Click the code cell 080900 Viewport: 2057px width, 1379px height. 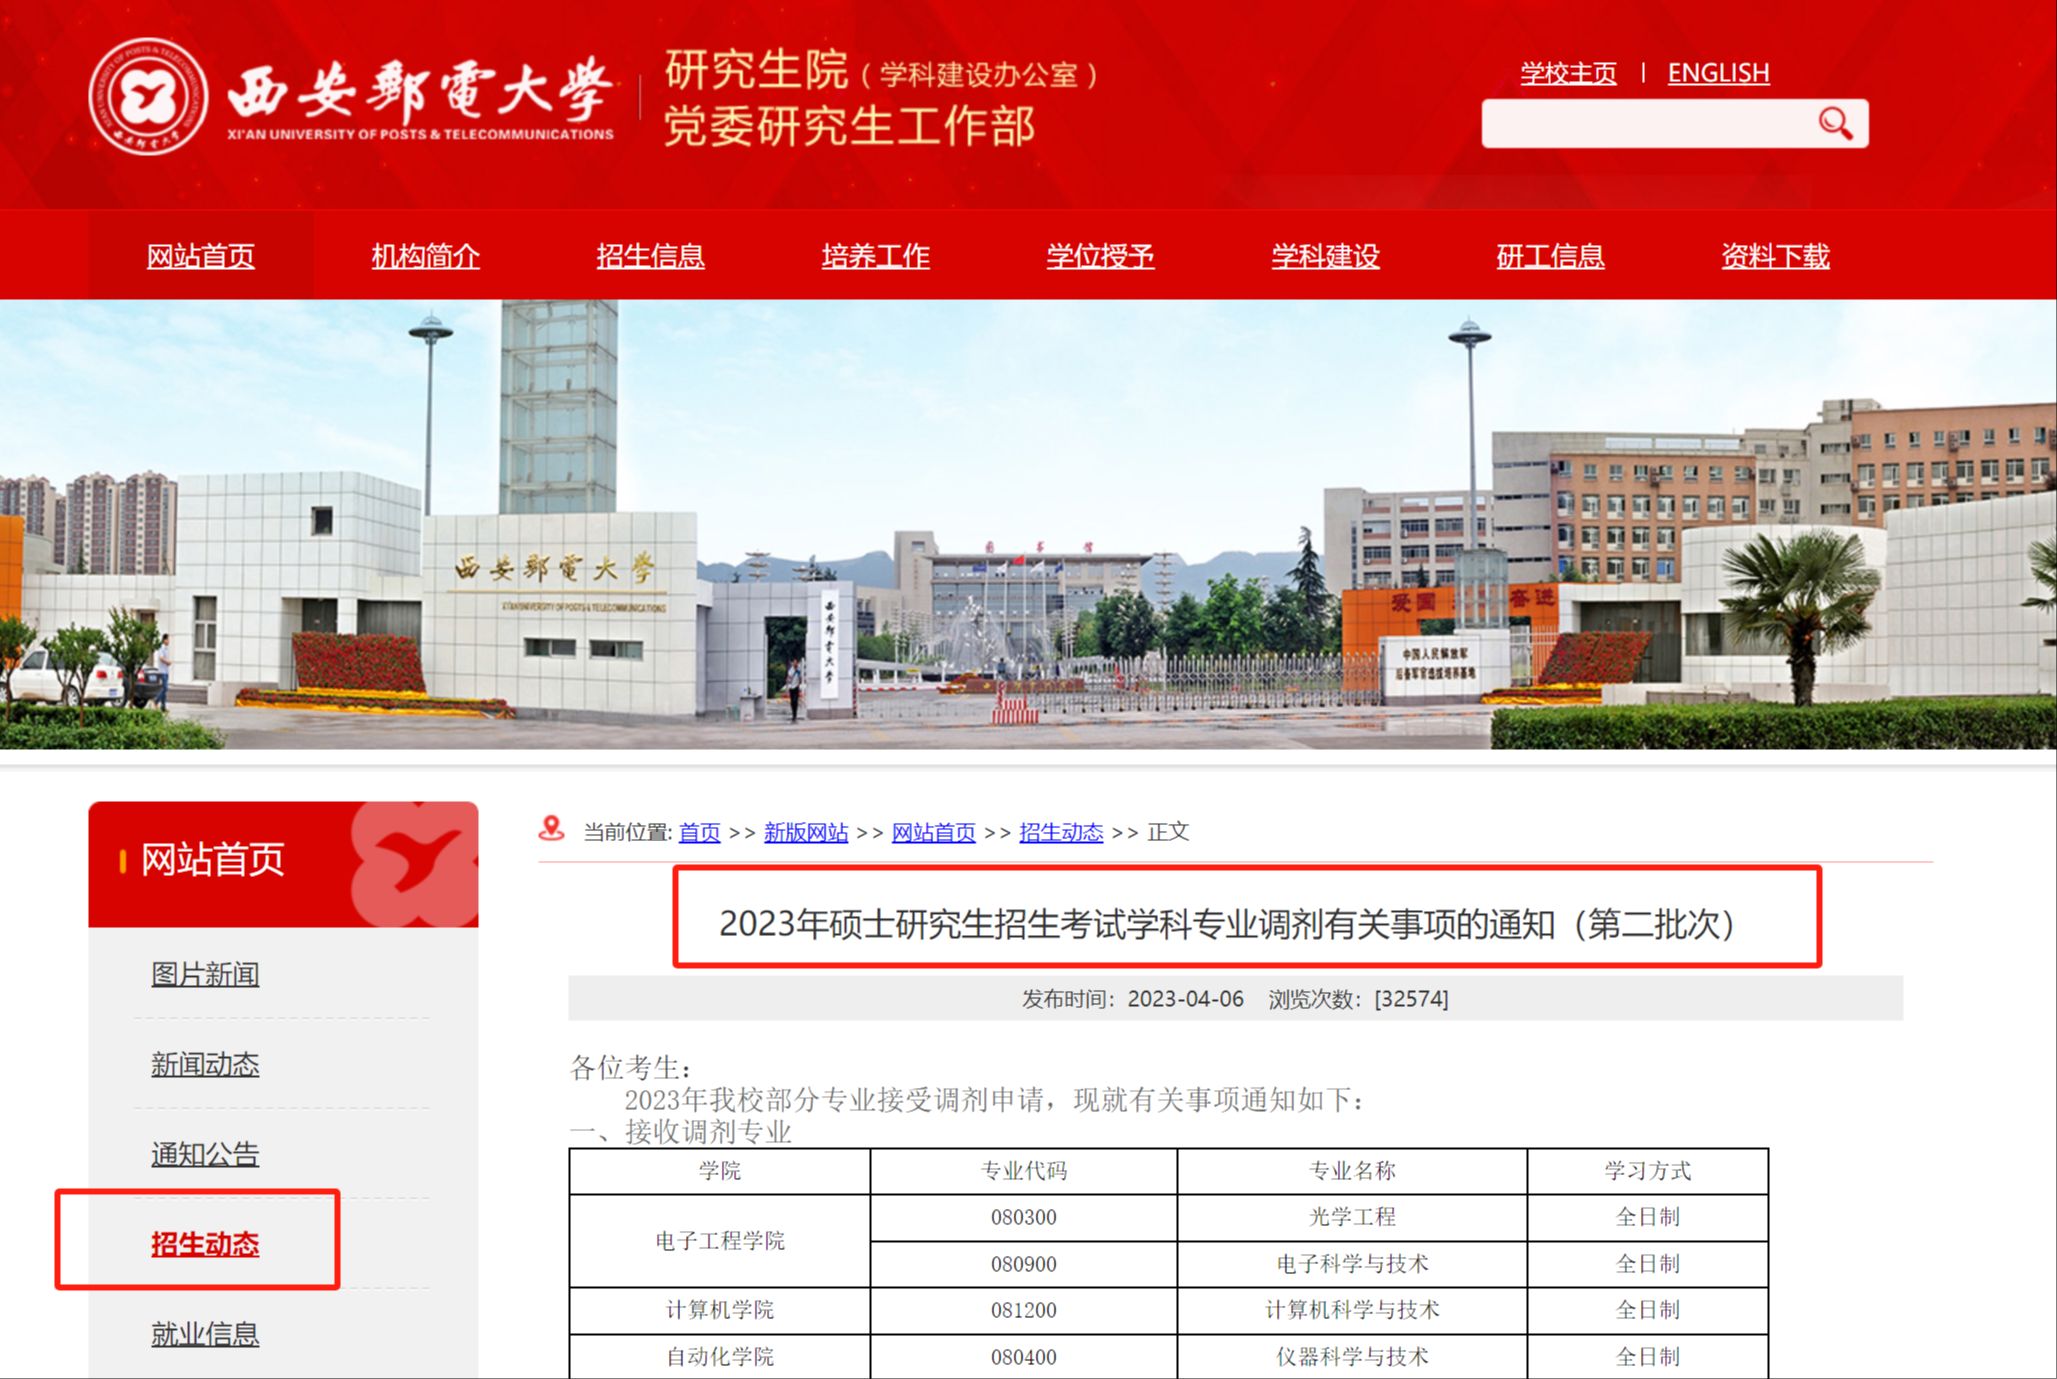[1024, 1264]
